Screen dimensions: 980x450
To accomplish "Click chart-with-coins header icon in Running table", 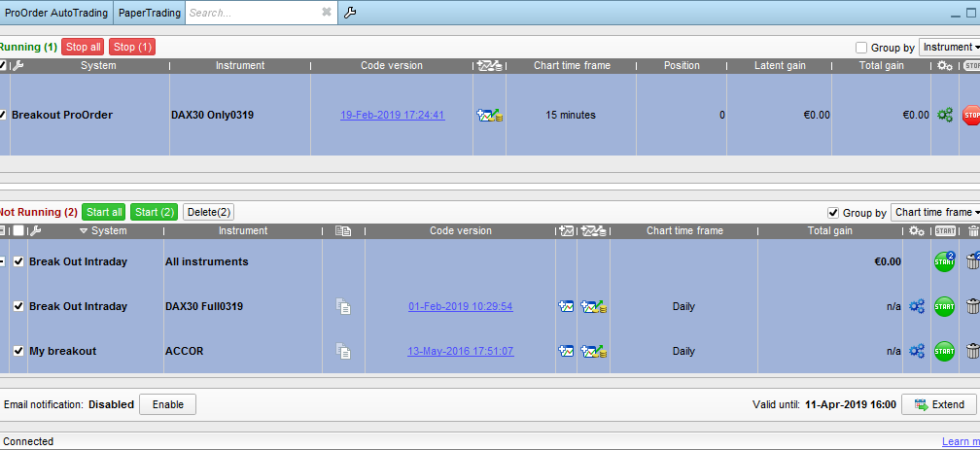I will tap(490, 66).
